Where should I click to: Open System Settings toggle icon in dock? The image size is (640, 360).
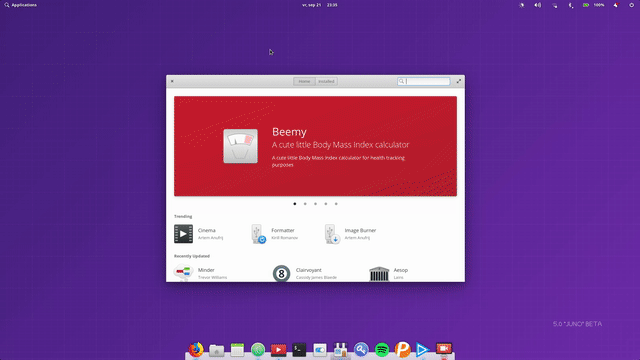point(320,350)
